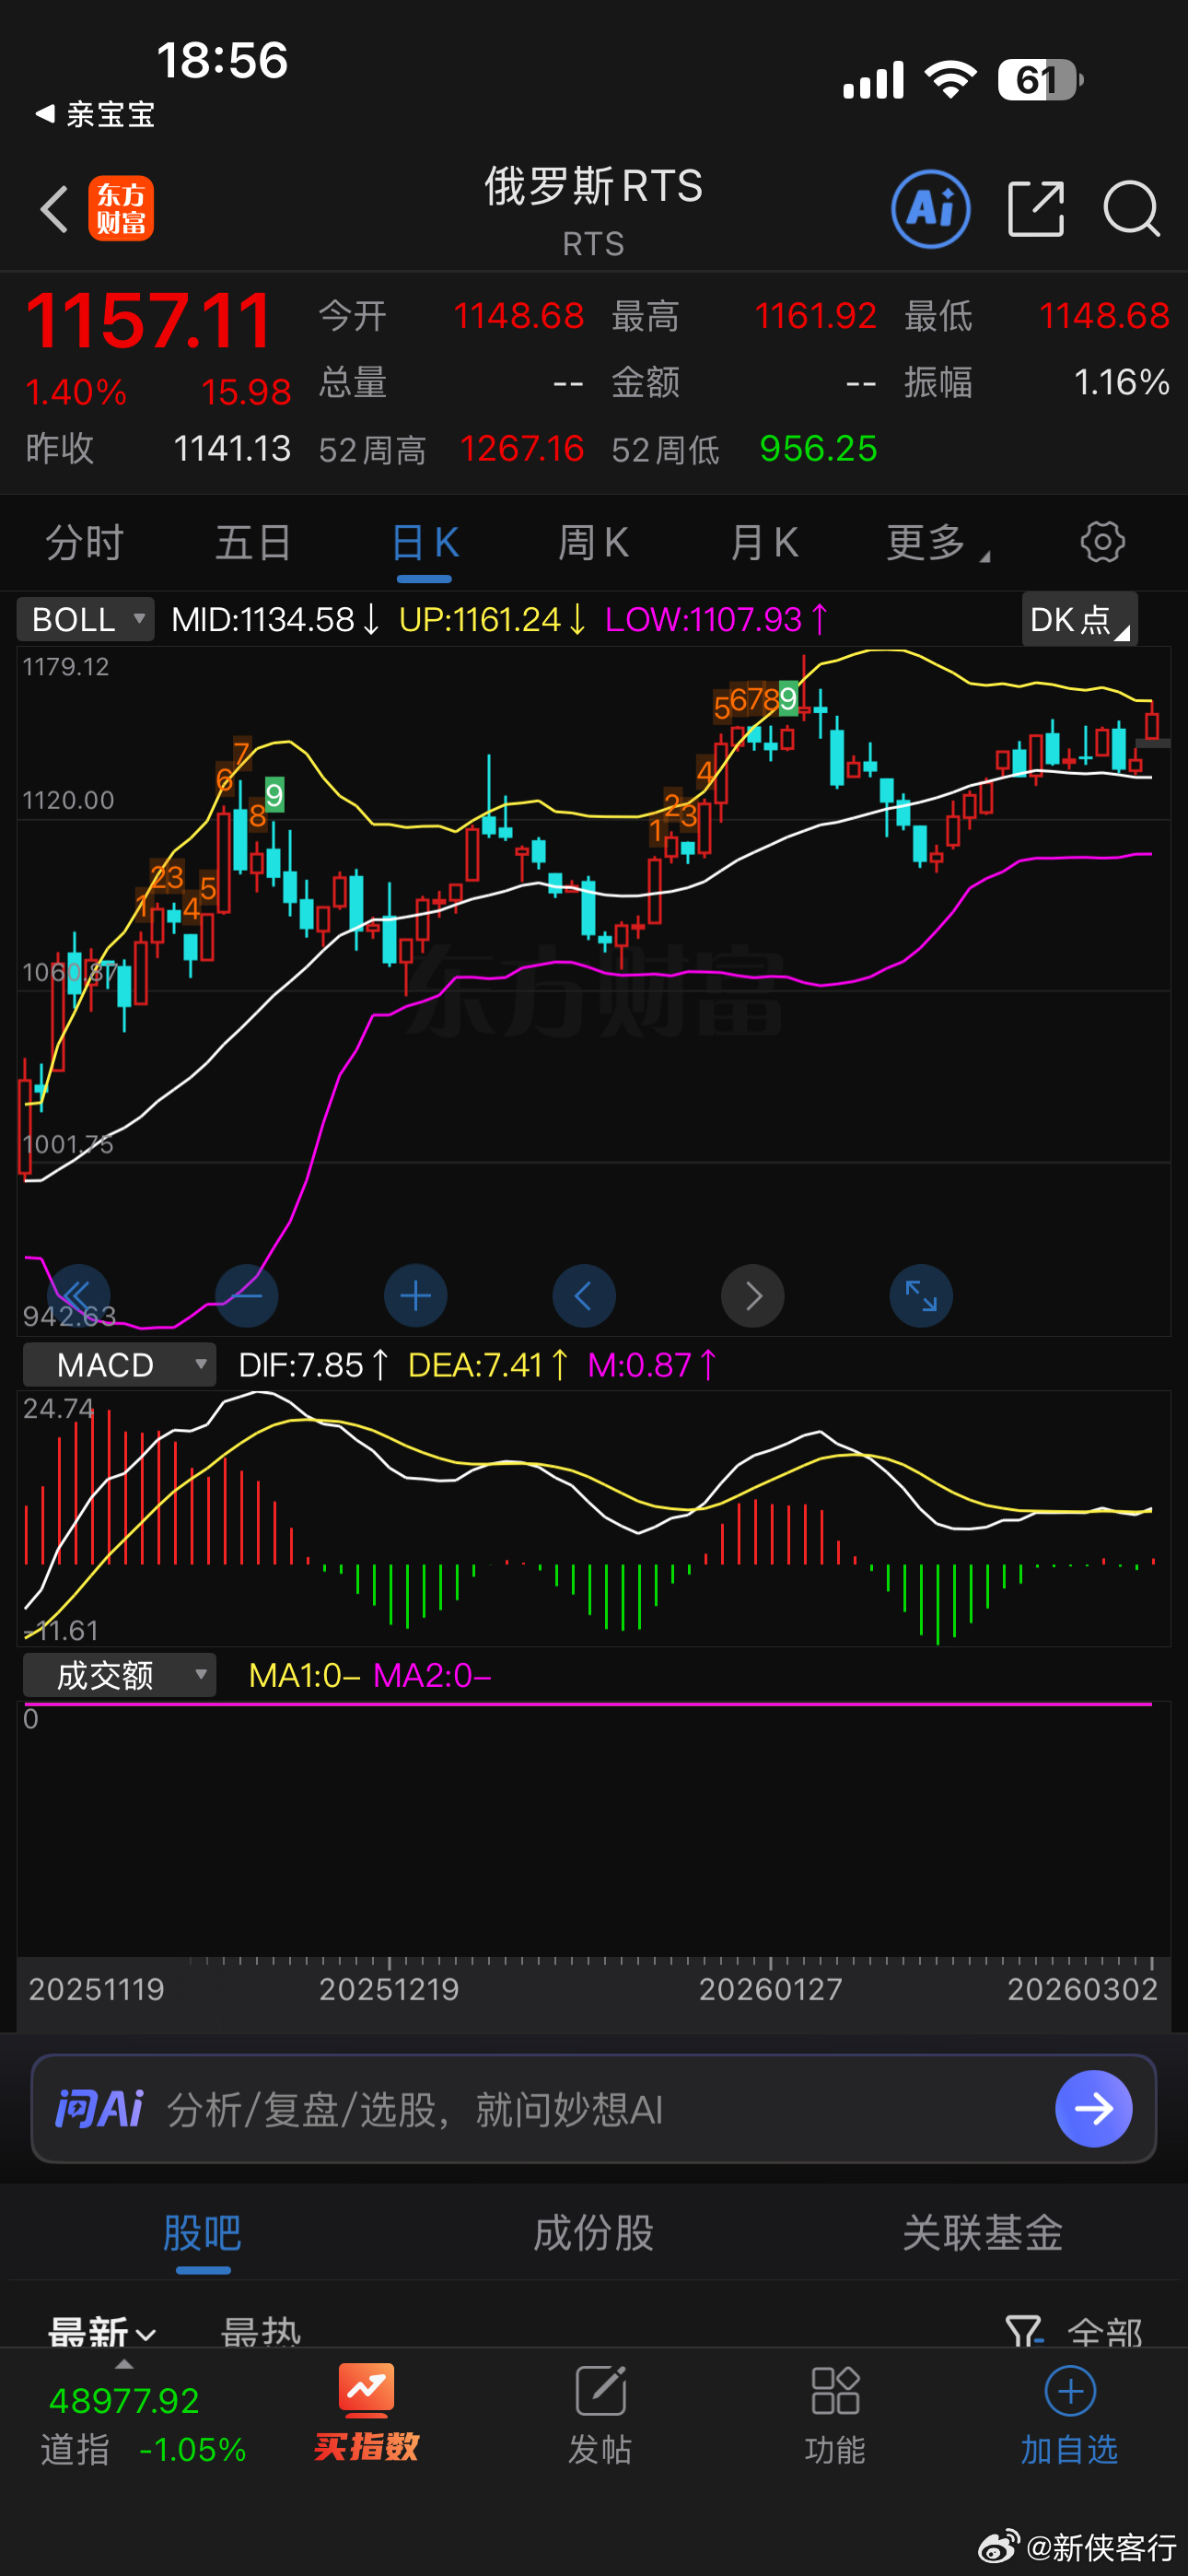Open chart settings gear icon
This screenshot has width=1188, height=2576.
click(x=1102, y=542)
